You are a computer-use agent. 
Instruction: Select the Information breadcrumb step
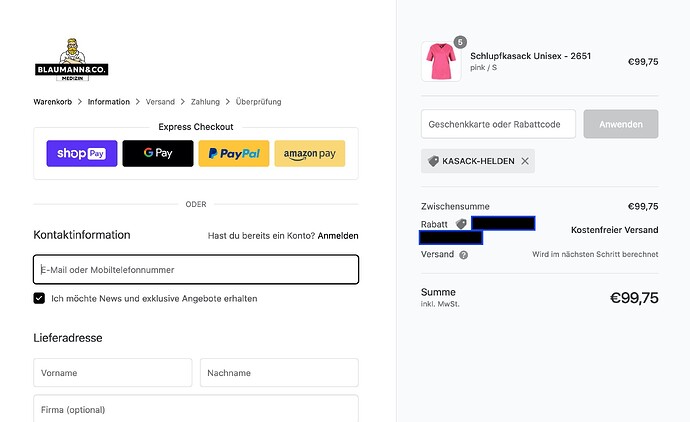click(109, 102)
